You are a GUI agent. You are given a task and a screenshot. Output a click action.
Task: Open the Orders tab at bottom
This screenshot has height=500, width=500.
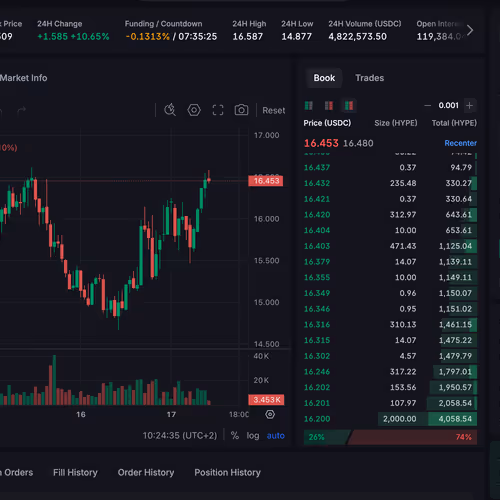pyautogui.click(x=17, y=472)
